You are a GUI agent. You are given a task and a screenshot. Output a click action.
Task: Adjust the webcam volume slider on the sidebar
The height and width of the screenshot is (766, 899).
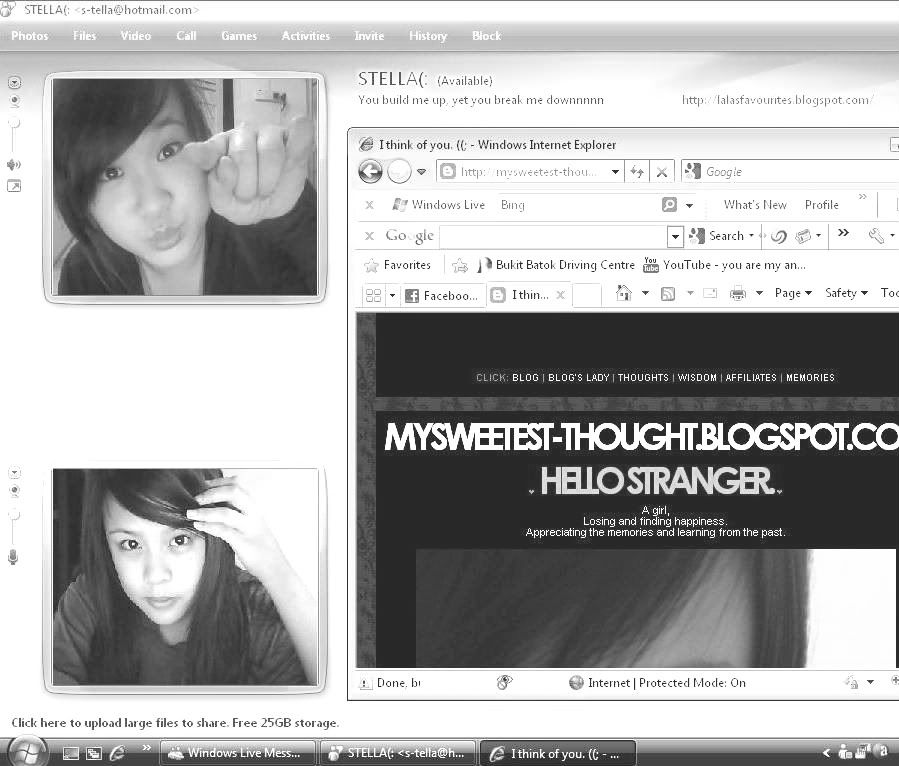tap(13, 125)
